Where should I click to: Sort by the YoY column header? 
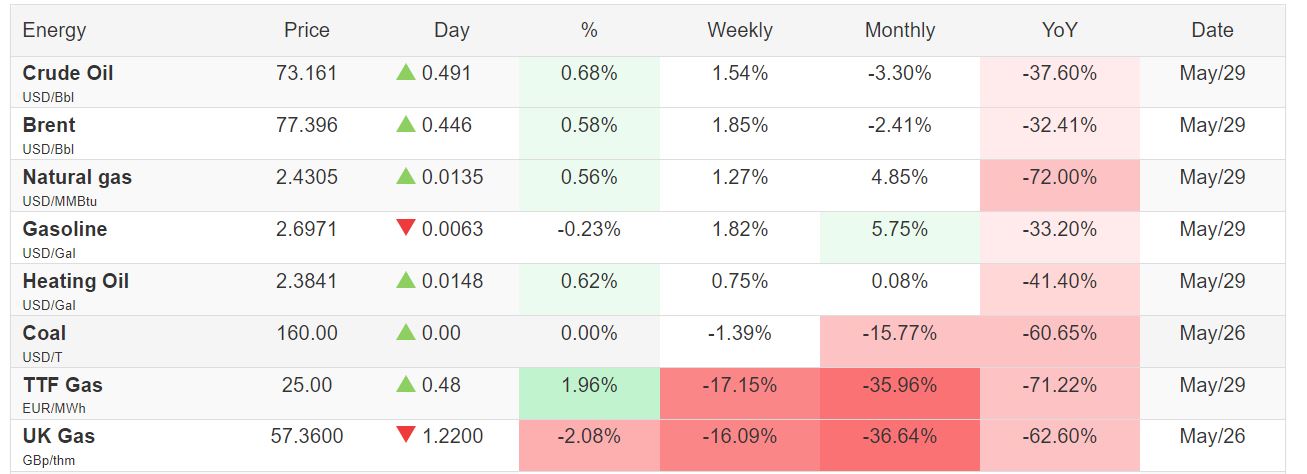(x=1059, y=30)
